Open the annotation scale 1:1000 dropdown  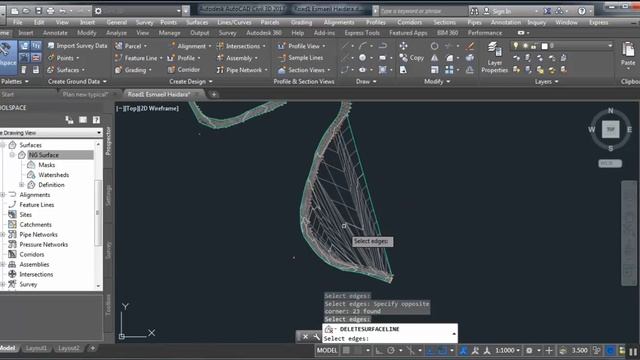coord(507,350)
